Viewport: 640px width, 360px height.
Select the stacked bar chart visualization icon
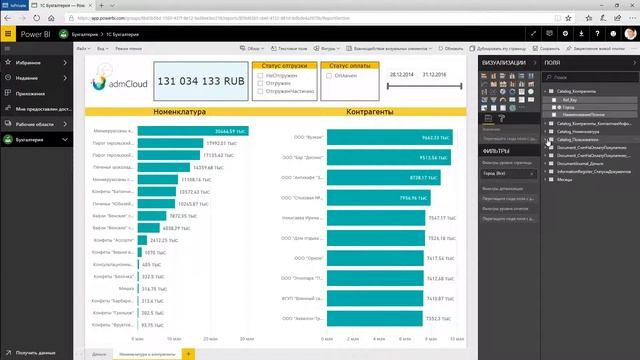pyautogui.click(x=484, y=76)
